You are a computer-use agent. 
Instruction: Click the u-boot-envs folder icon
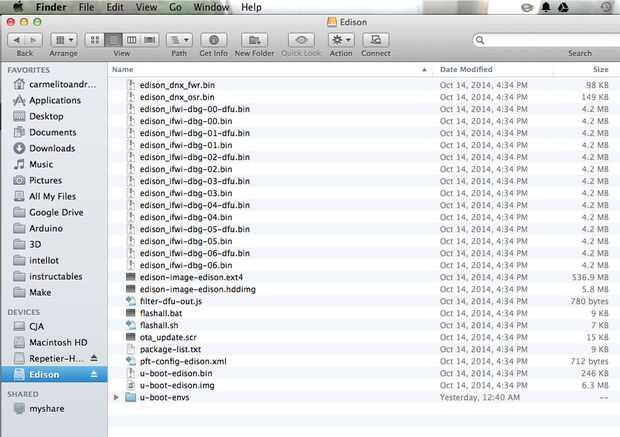click(x=130, y=397)
